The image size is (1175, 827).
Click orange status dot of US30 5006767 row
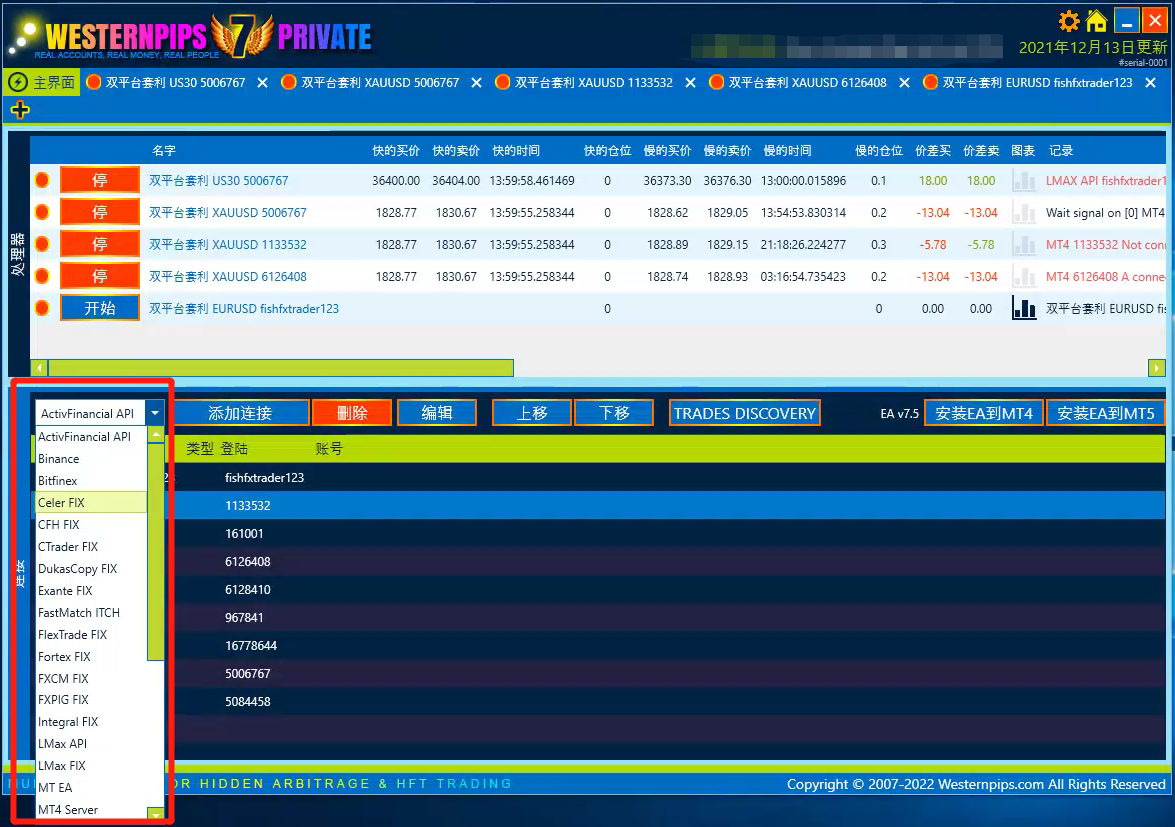(42, 181)
